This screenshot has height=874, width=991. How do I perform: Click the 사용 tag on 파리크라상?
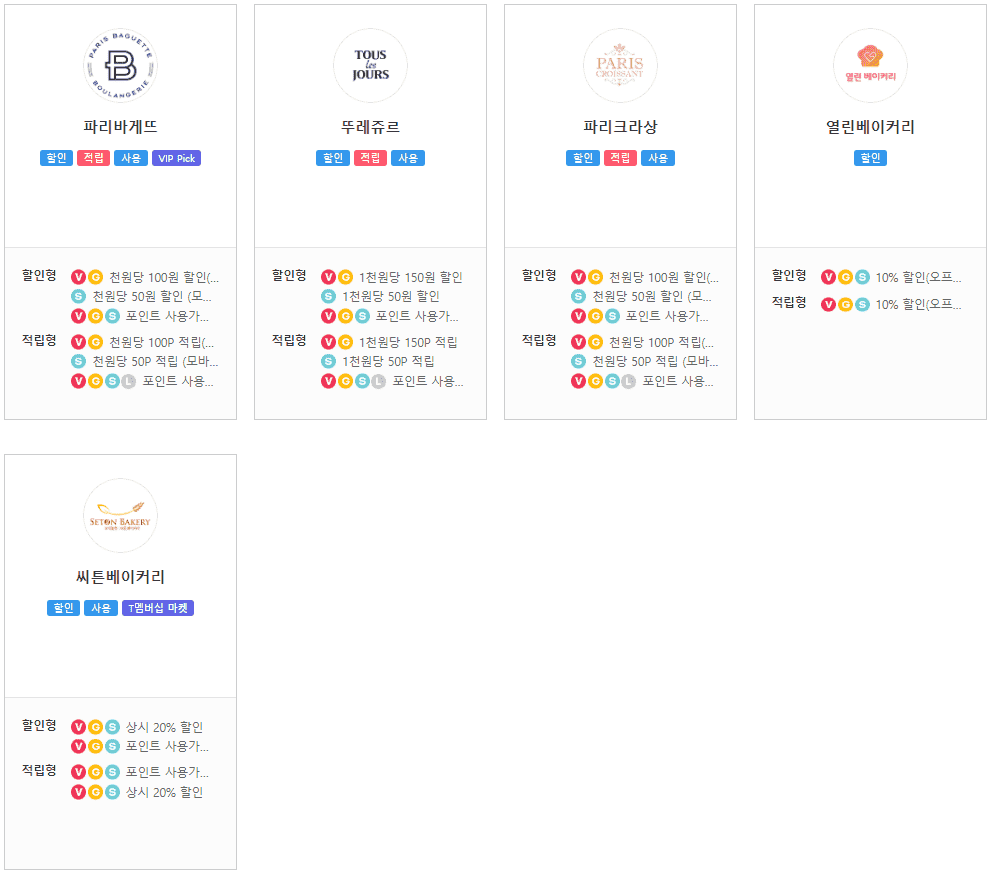click(x=658, y=158)
